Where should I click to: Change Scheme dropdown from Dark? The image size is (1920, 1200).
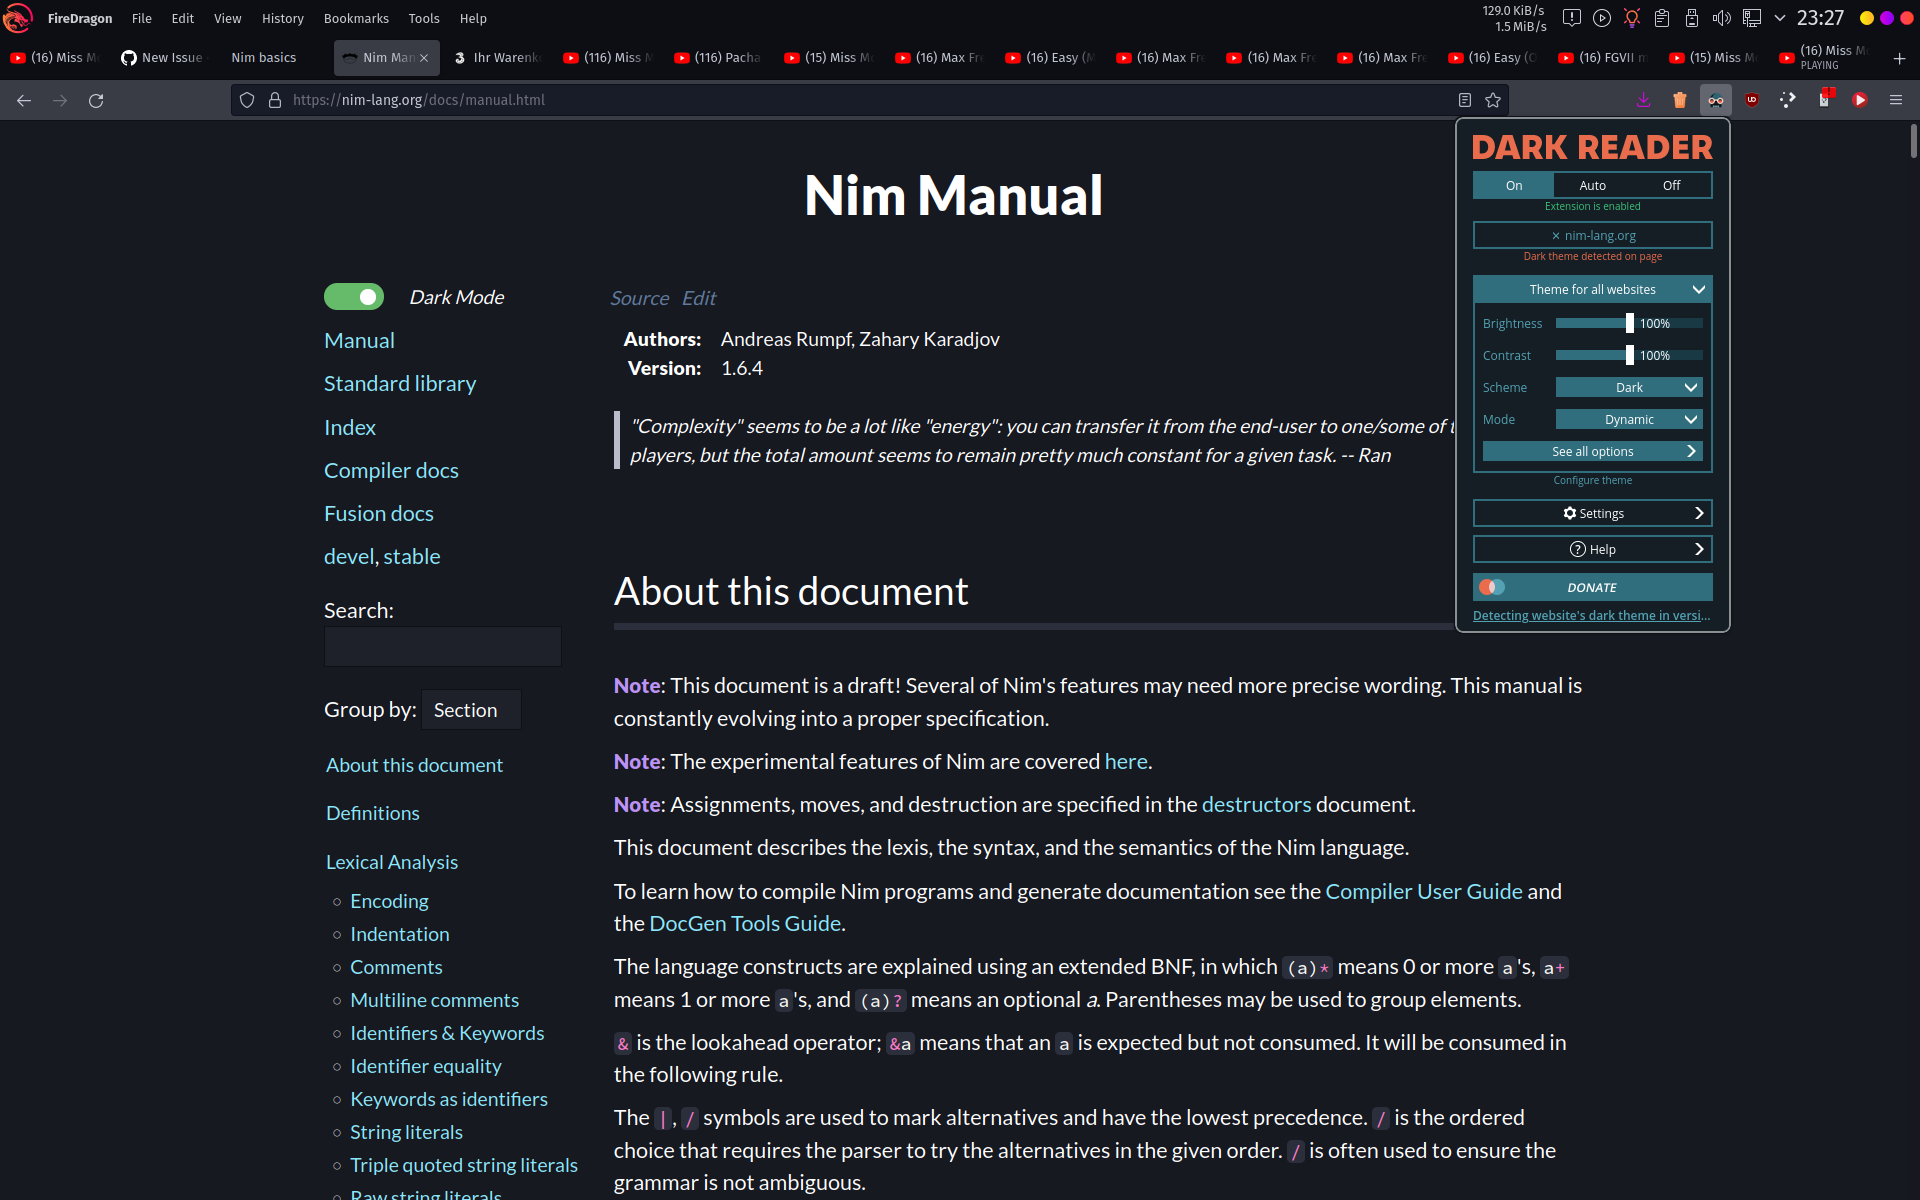[x=1629, y=387]
